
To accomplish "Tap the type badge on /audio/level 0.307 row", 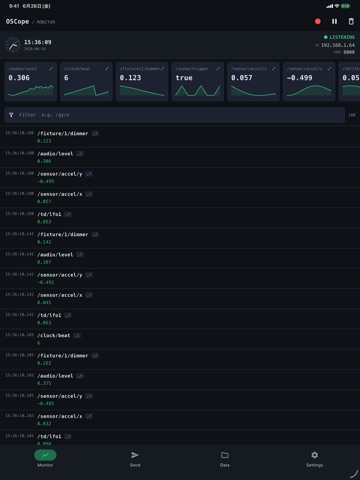I will point(80,255).
